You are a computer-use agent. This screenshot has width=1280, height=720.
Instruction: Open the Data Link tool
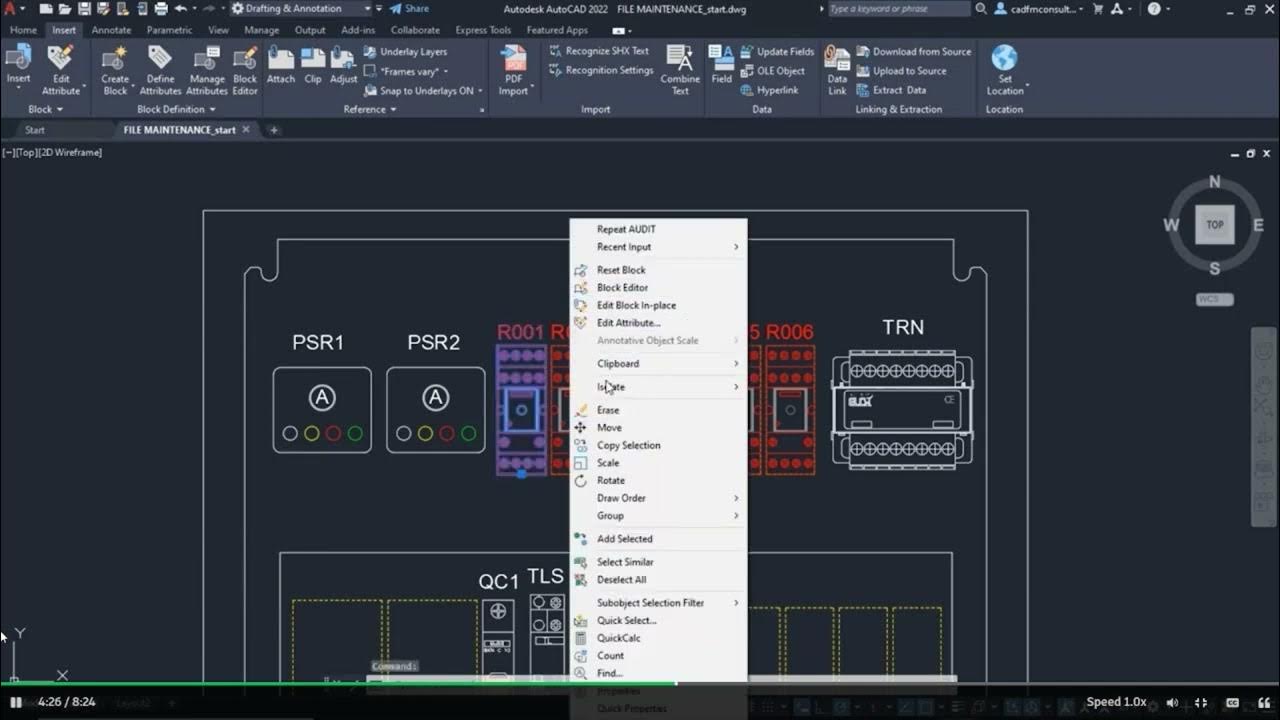pos(837,70)
